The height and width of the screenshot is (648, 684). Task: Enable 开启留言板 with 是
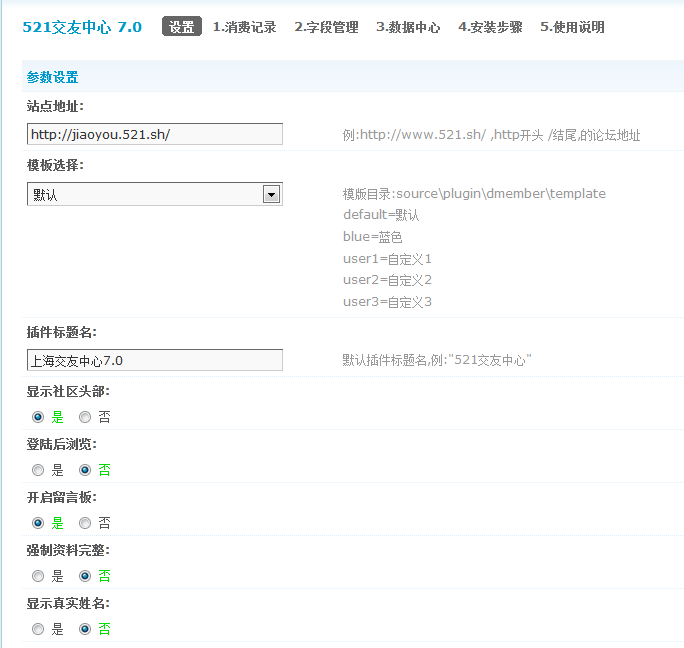pos(38,523)
